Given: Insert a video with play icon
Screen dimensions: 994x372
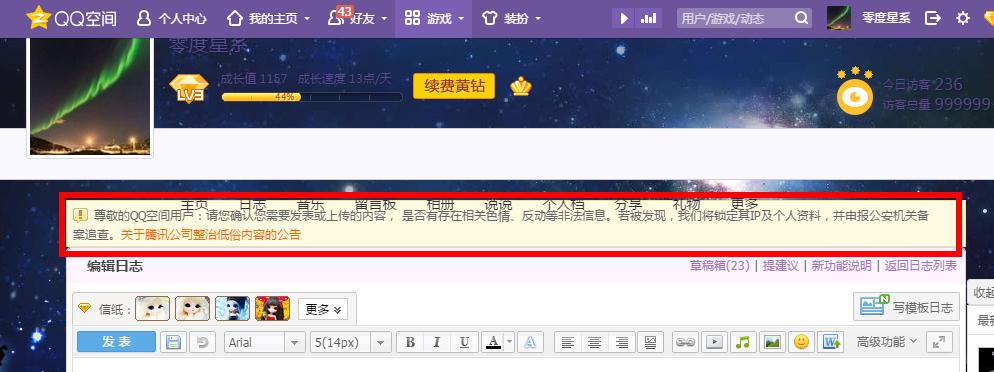Looking at the screenshot, I should pyautogui.click(x=714, y=342).
